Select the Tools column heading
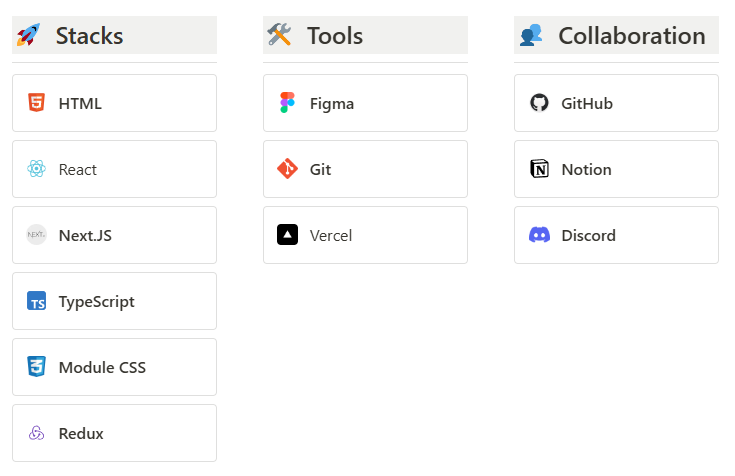 [x=335, y=36]
